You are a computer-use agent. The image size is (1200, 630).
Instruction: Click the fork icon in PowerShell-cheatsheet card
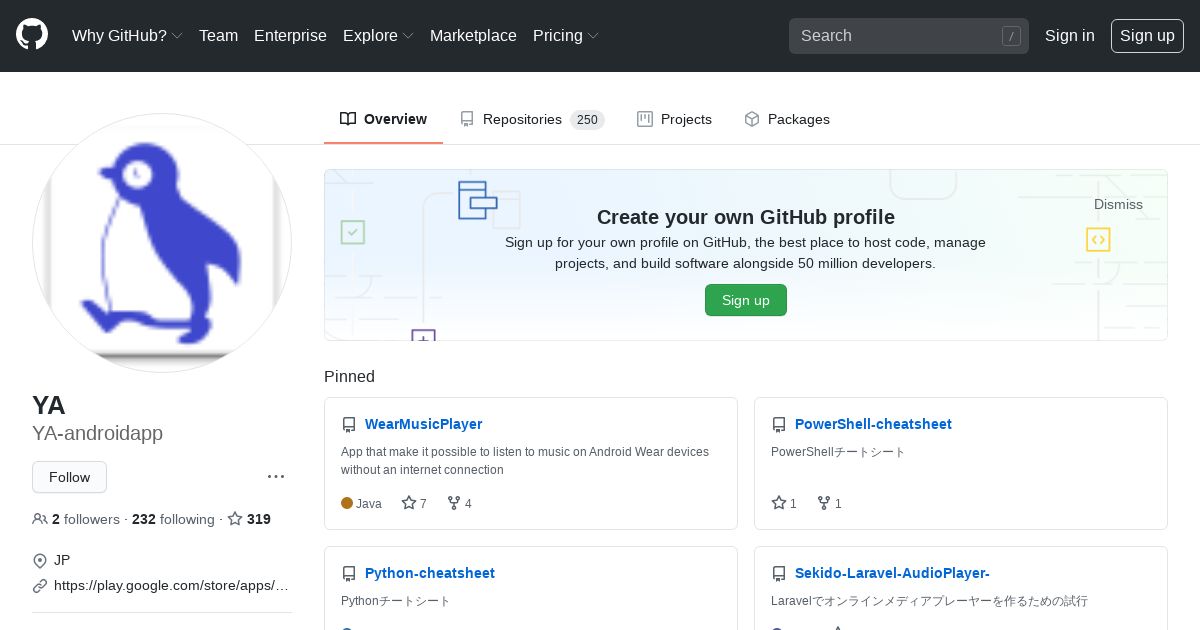point(824,503)
